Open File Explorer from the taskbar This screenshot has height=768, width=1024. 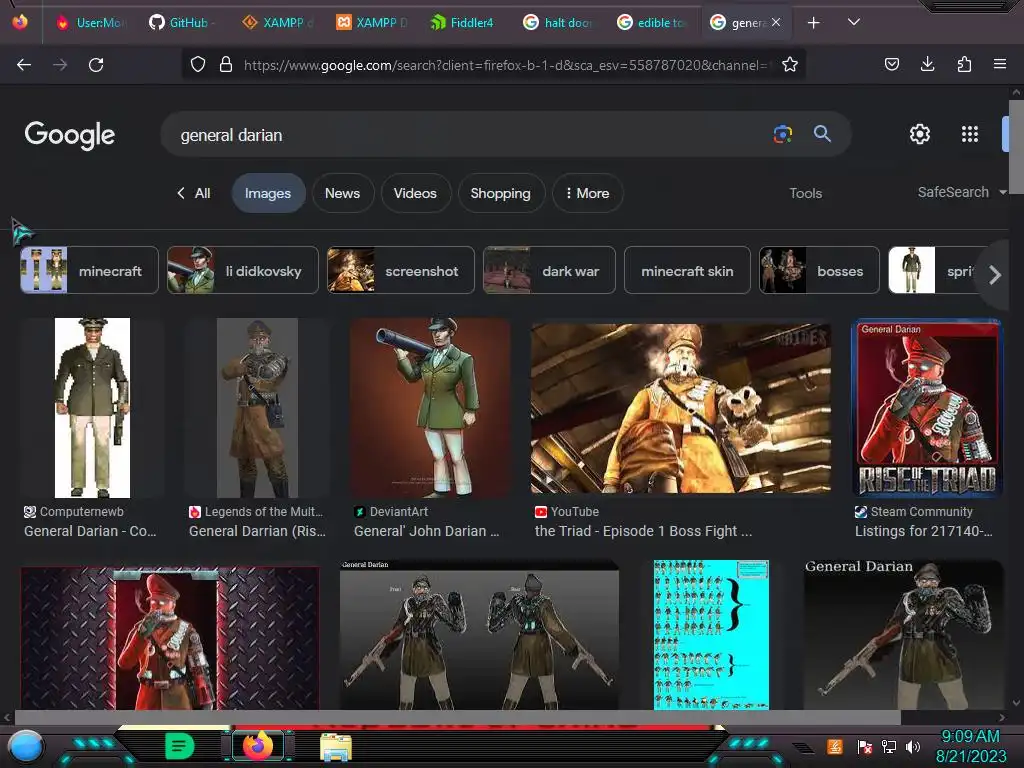pyautogui.click(x=336, y=746)
